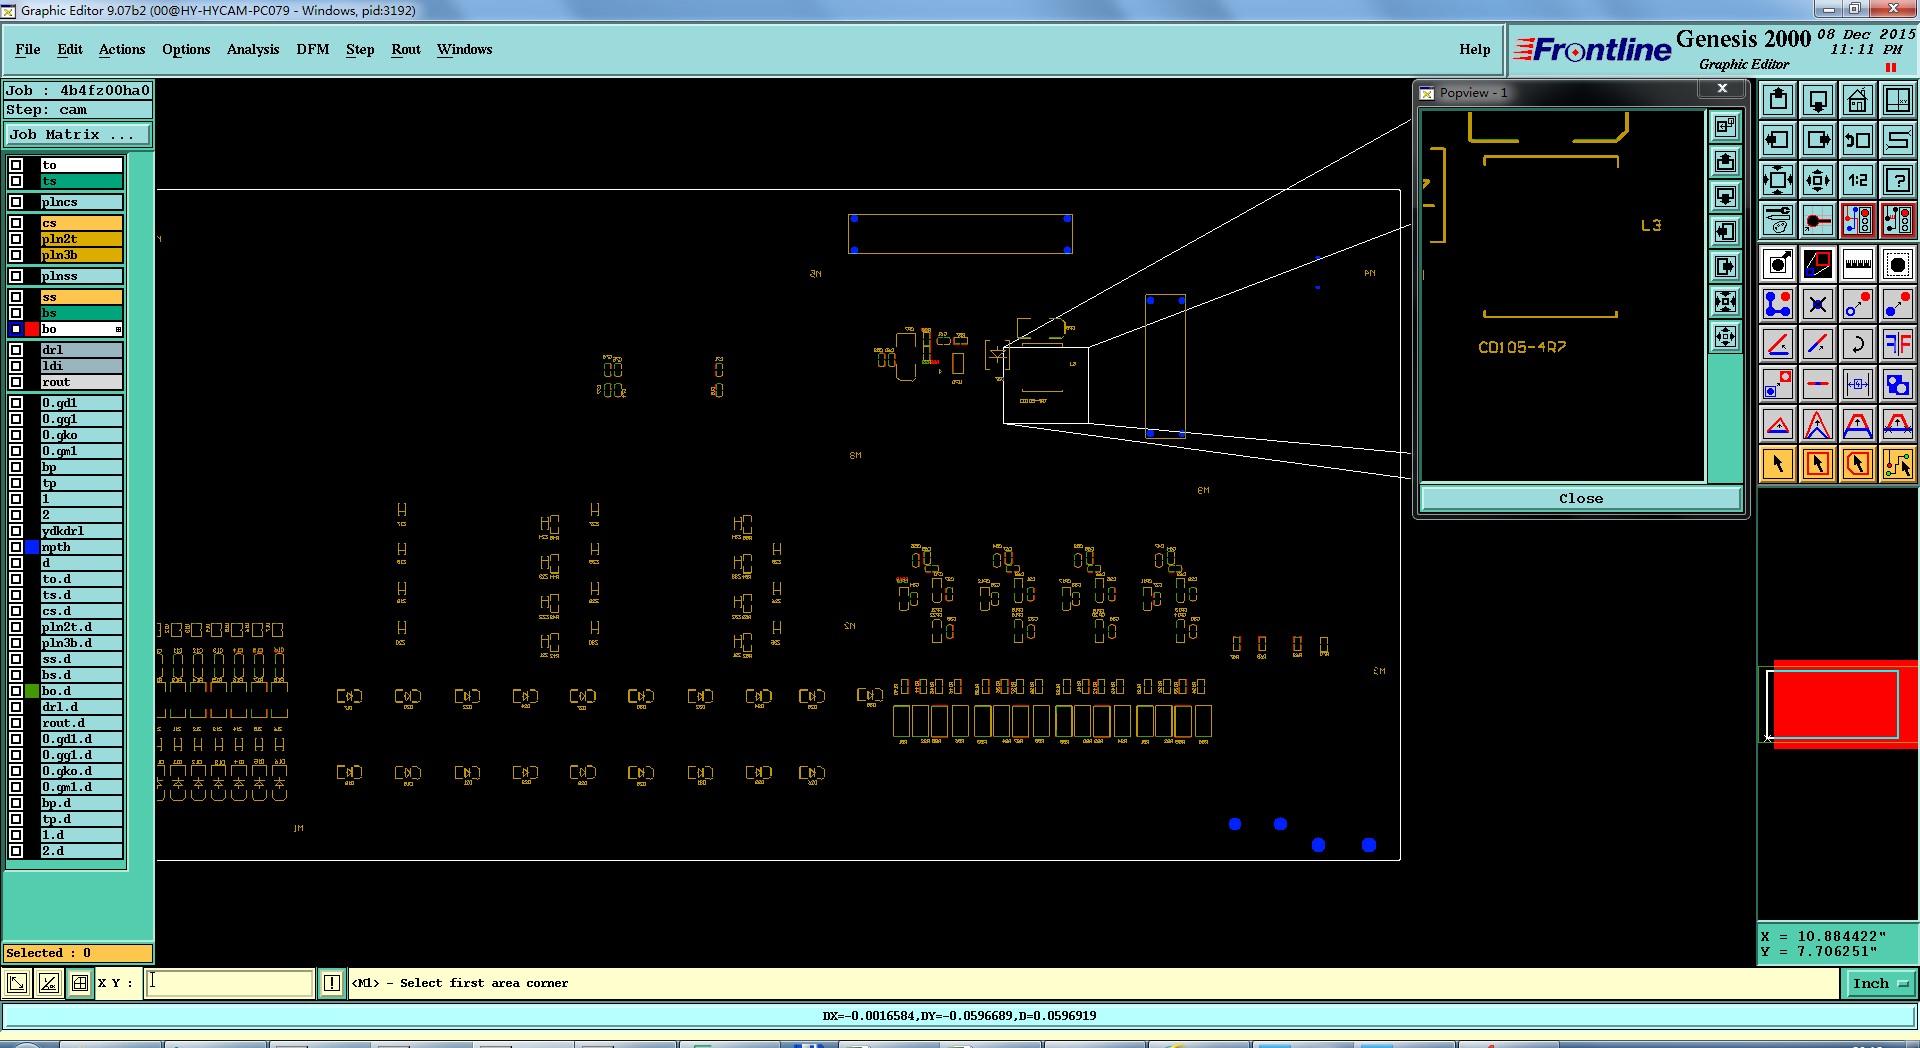
Task: Click into the X Y coordinate input field
Action: (230, 983)
